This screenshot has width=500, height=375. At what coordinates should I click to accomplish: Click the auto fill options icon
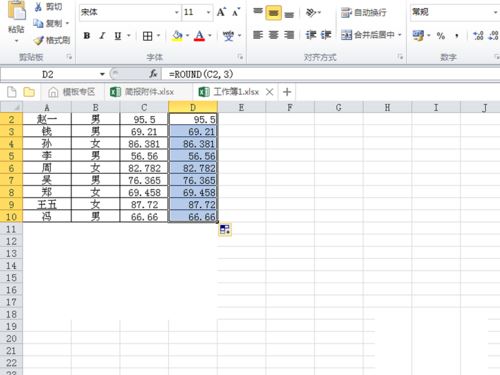[x=225, y=229]
